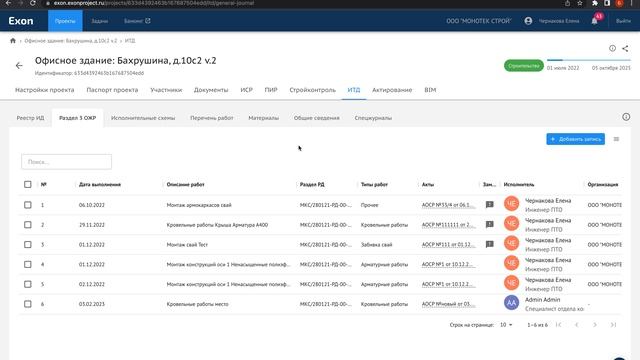Go to home via breadcrumb house icon
The width and height of the screenshot is (640, 360).
[x=13, y=40]
